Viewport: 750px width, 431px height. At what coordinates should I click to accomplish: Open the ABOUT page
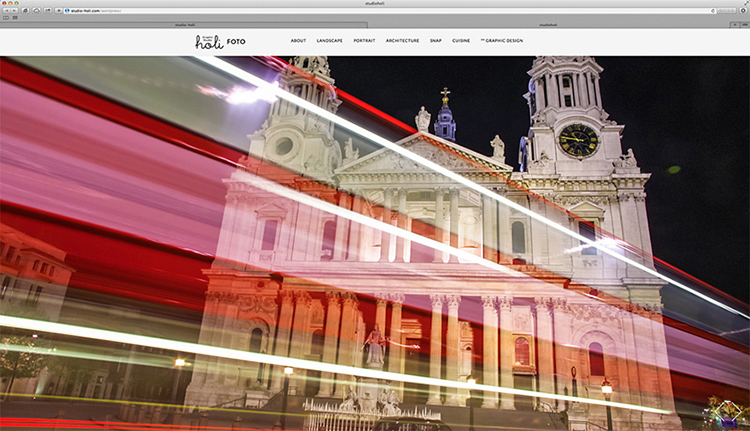(x=298, y=41)
